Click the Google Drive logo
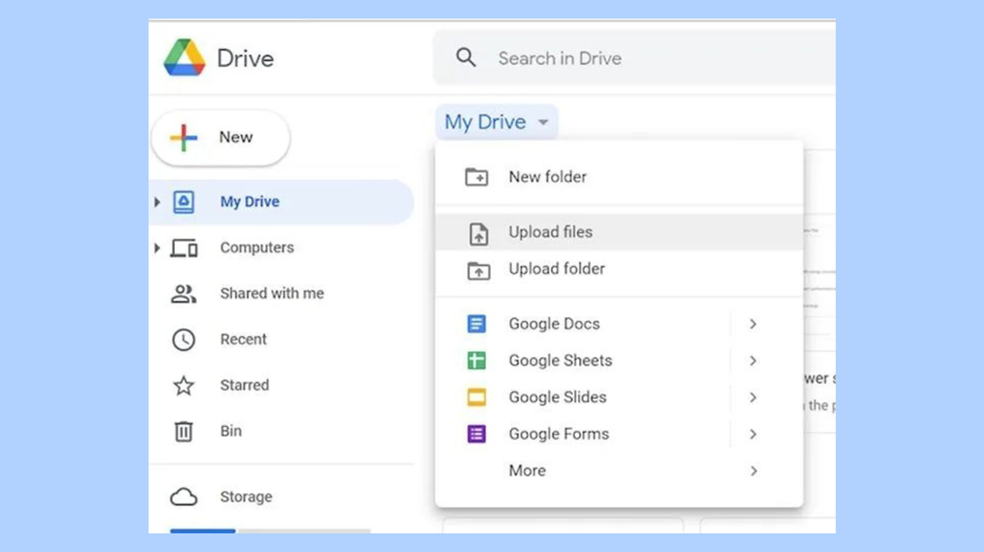The height and width of the screenshot is (552, 984). pyautogui.click(x=184, y=58)
